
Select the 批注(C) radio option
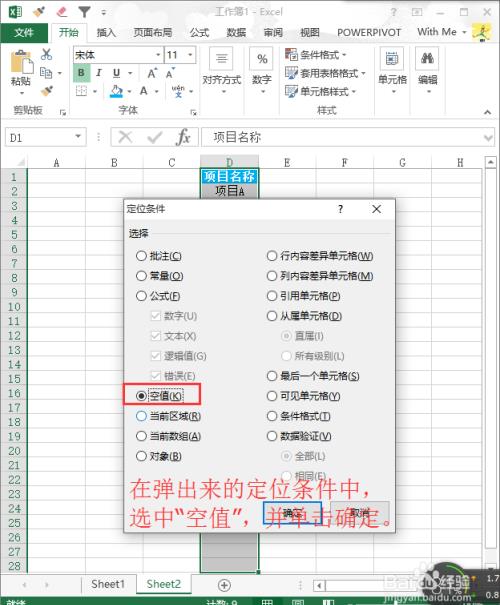pos(159,256)
